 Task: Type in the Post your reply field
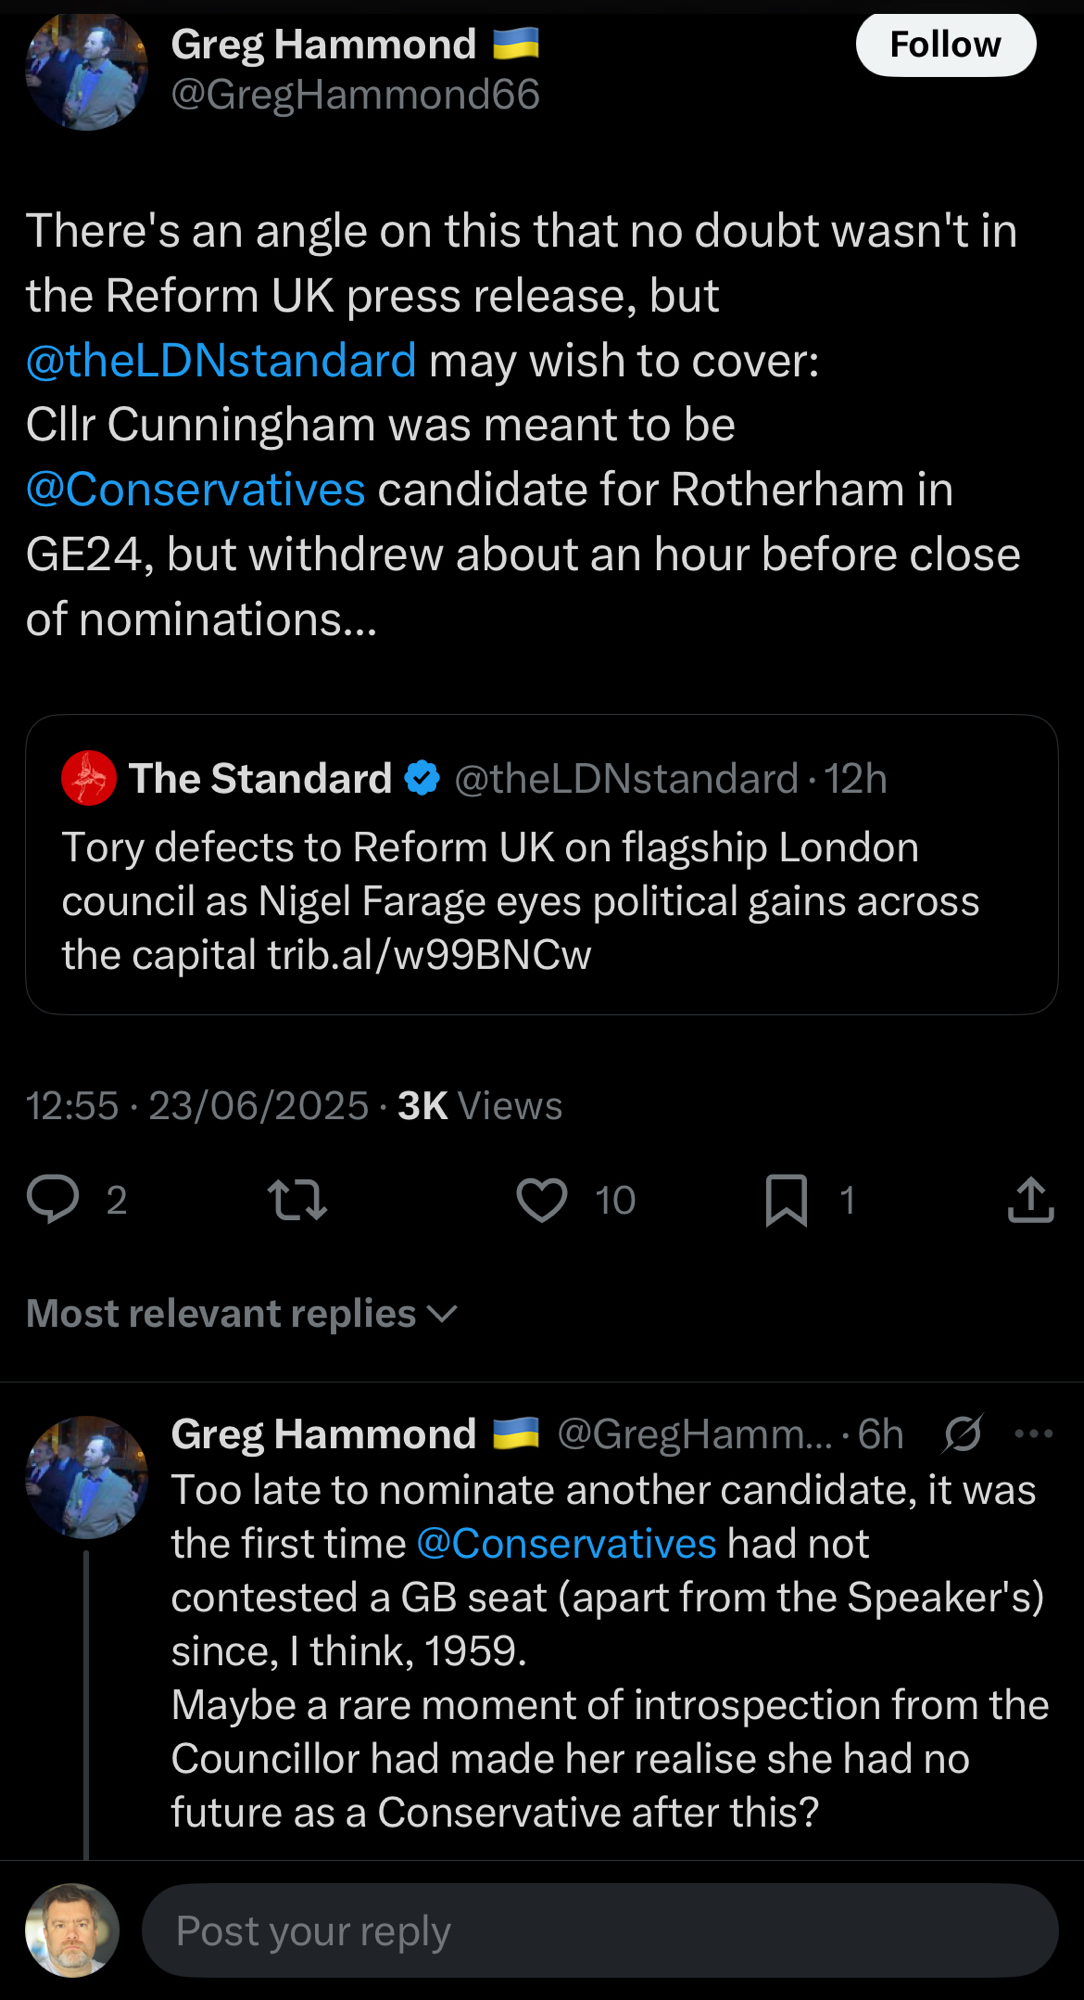600,1931
